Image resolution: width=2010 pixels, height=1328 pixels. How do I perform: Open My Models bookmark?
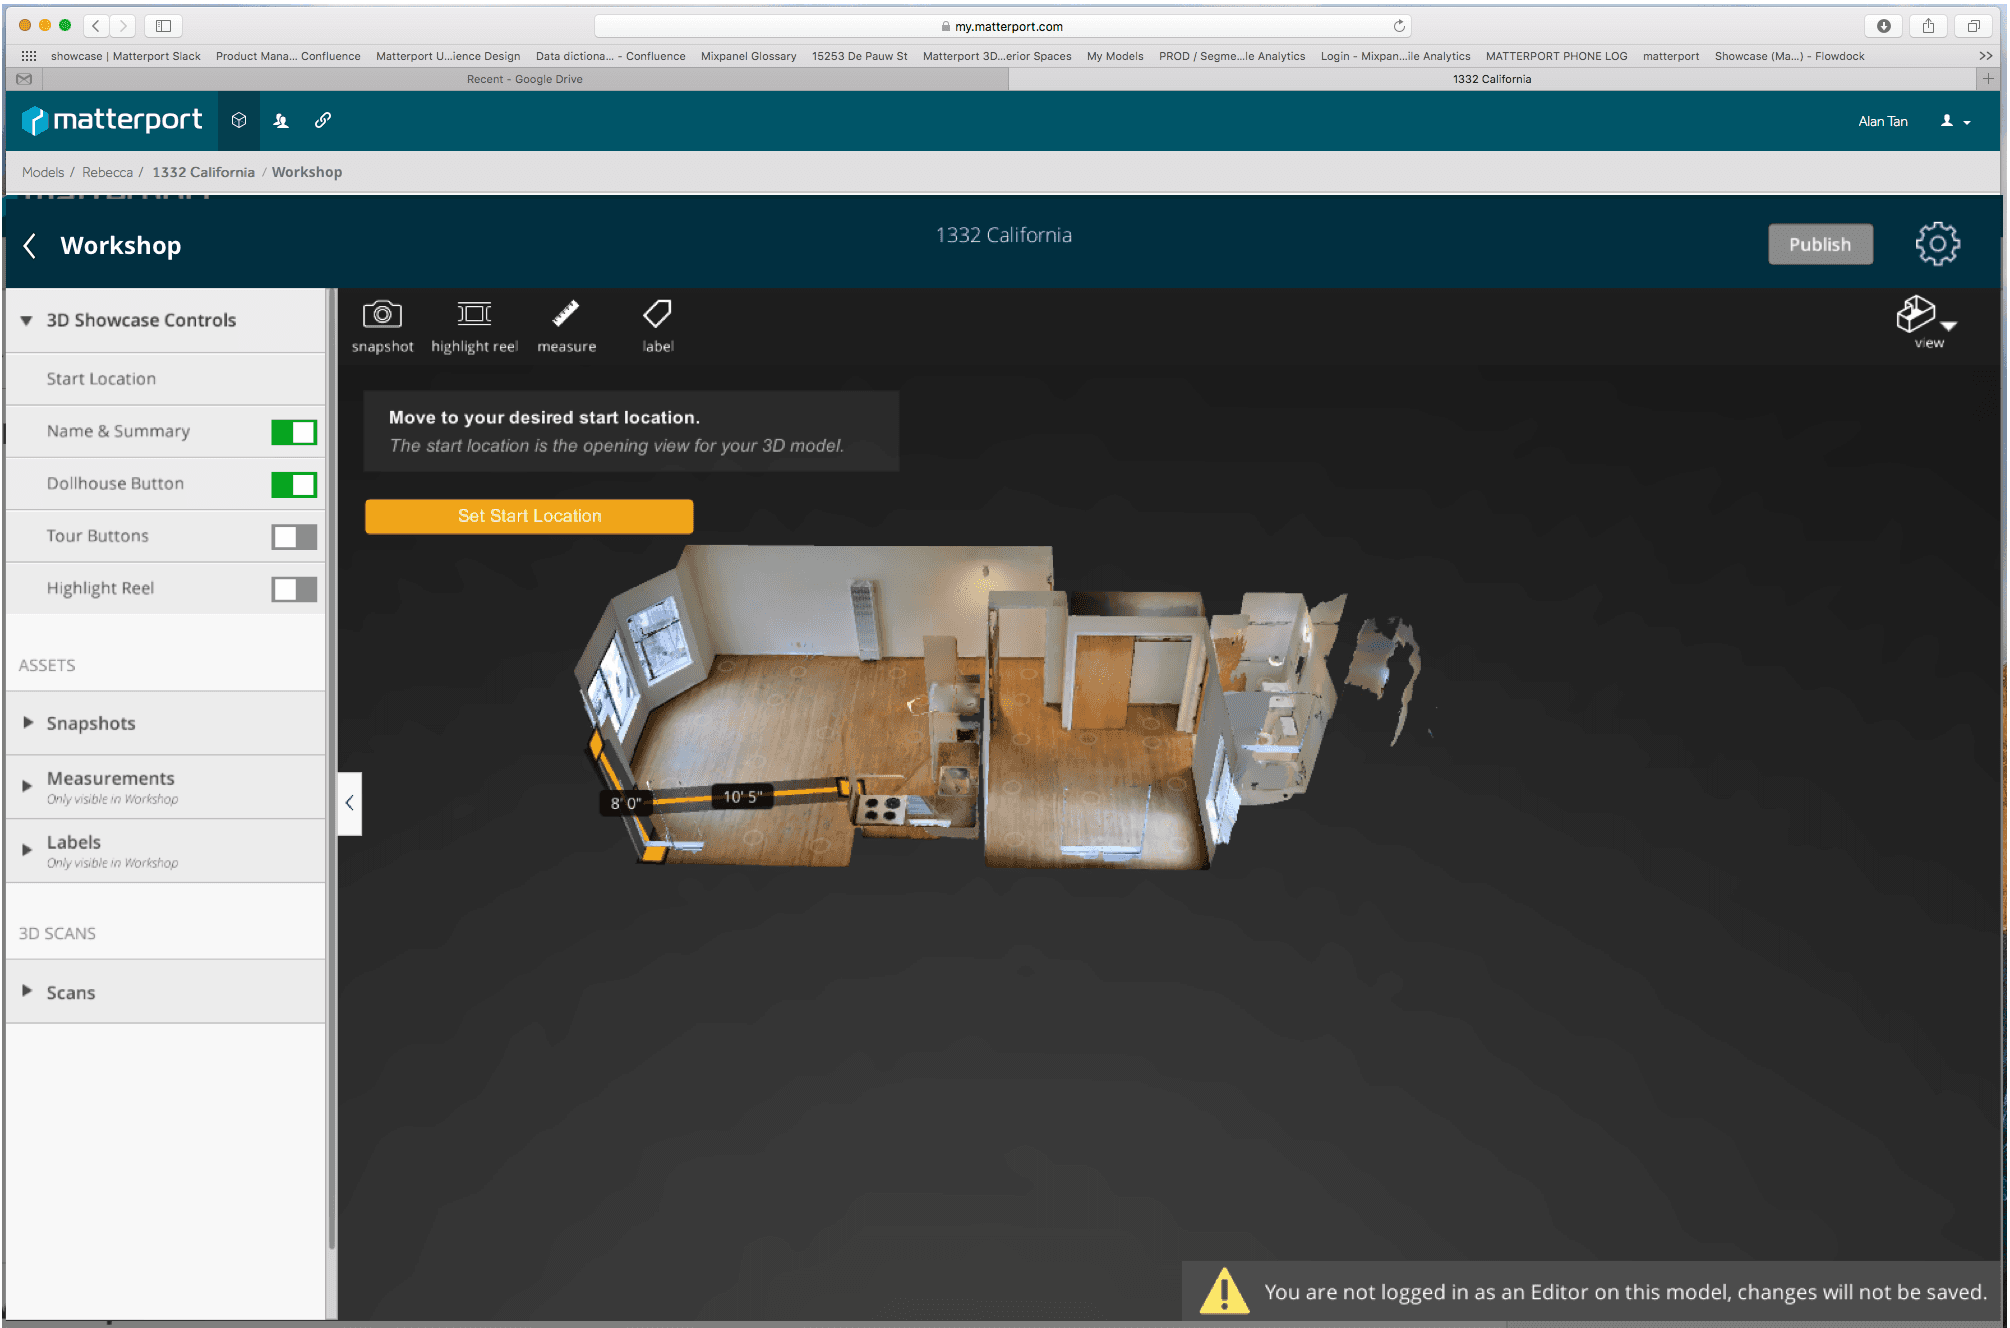1115,56
